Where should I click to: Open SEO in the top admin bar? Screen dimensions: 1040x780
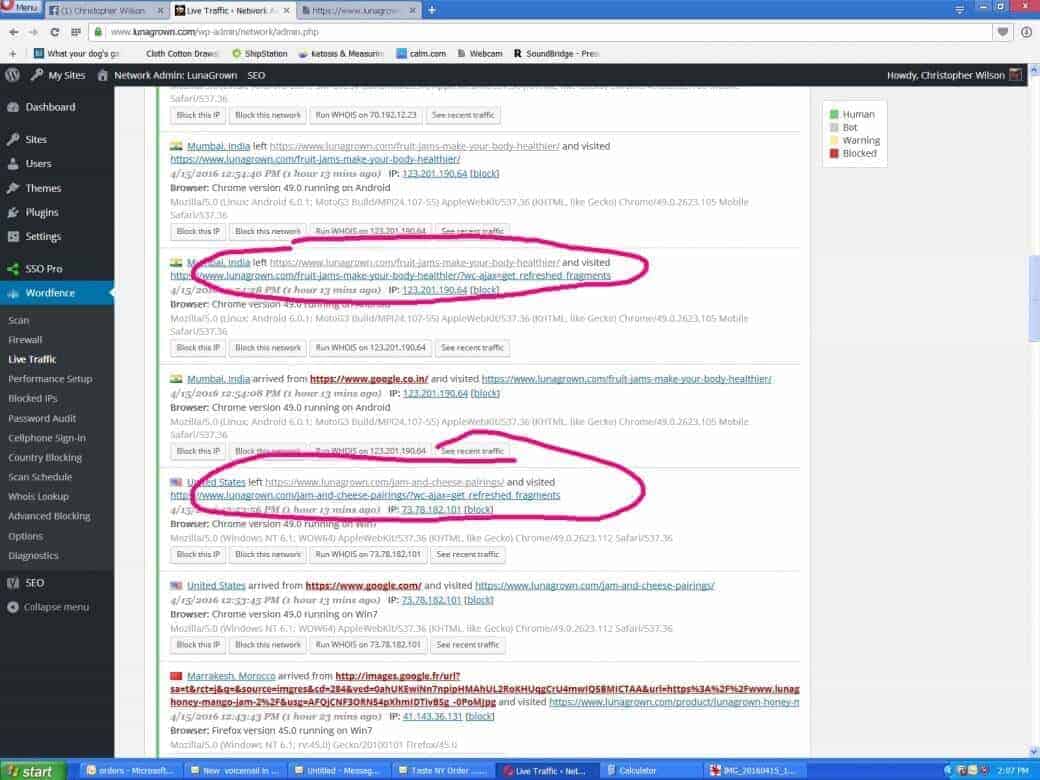pos(256,75)
